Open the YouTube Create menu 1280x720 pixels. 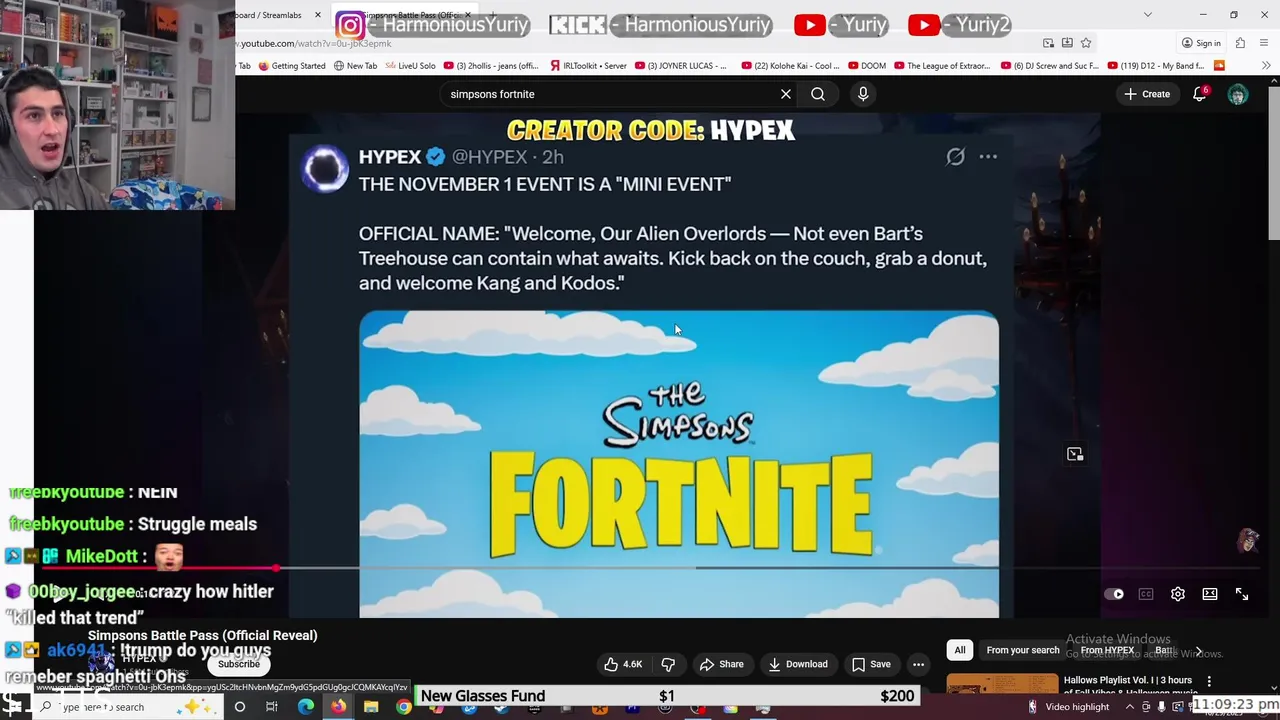(x=1146, y=94)
